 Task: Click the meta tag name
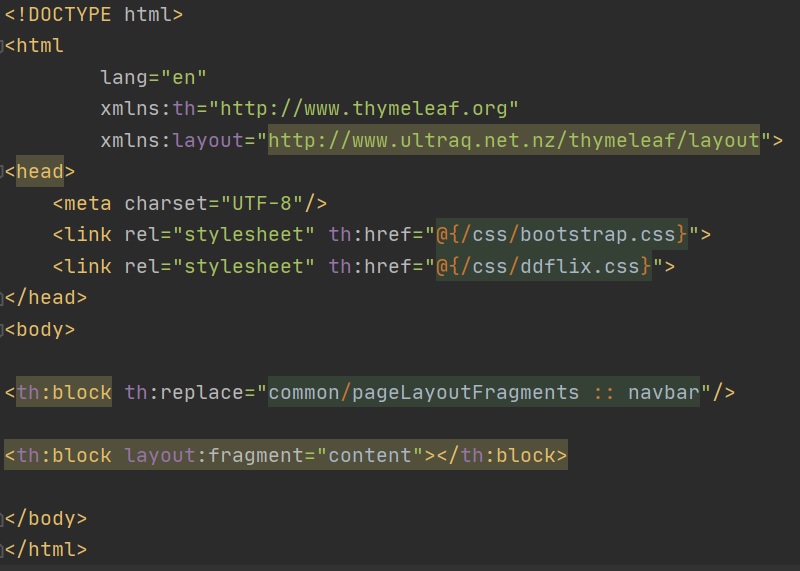[x=88, y=203]
